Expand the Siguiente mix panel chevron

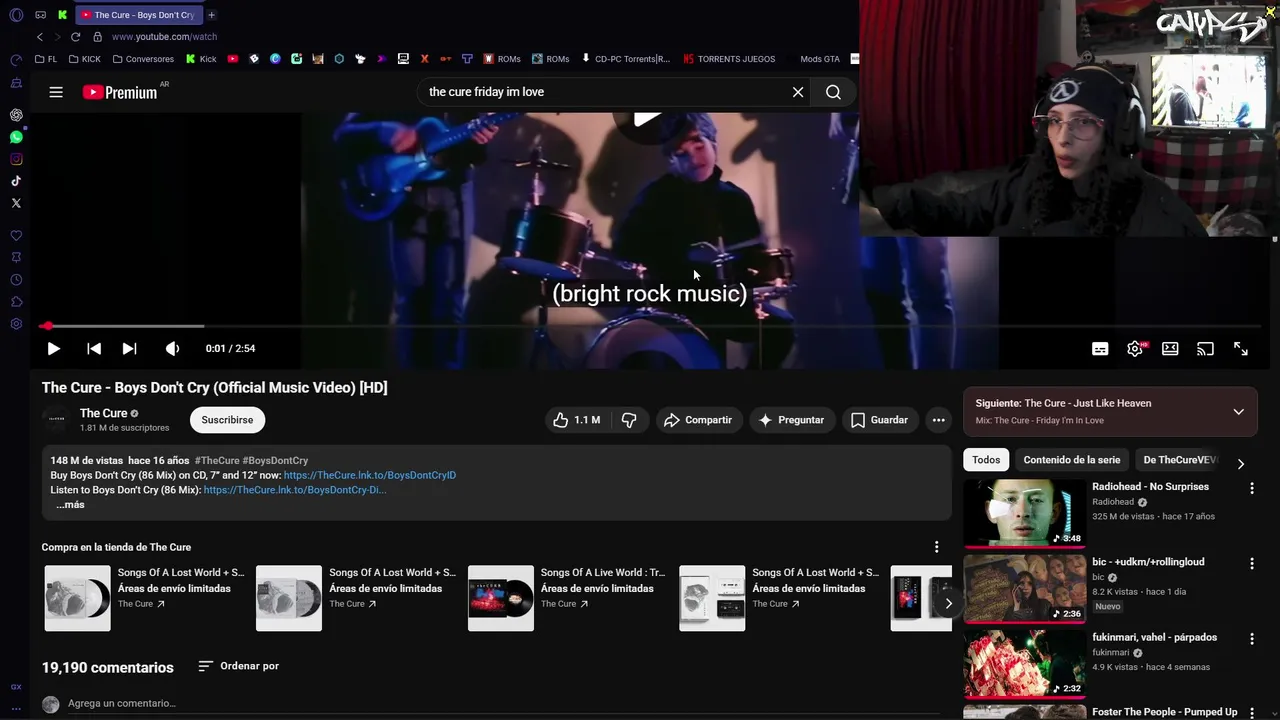pos(1238,412)
